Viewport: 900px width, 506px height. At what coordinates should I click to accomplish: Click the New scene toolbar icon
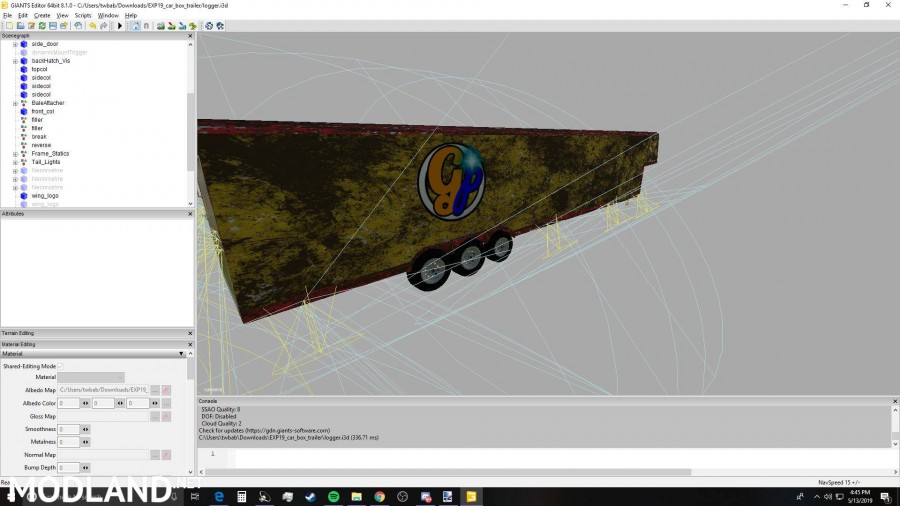point(9,26)
